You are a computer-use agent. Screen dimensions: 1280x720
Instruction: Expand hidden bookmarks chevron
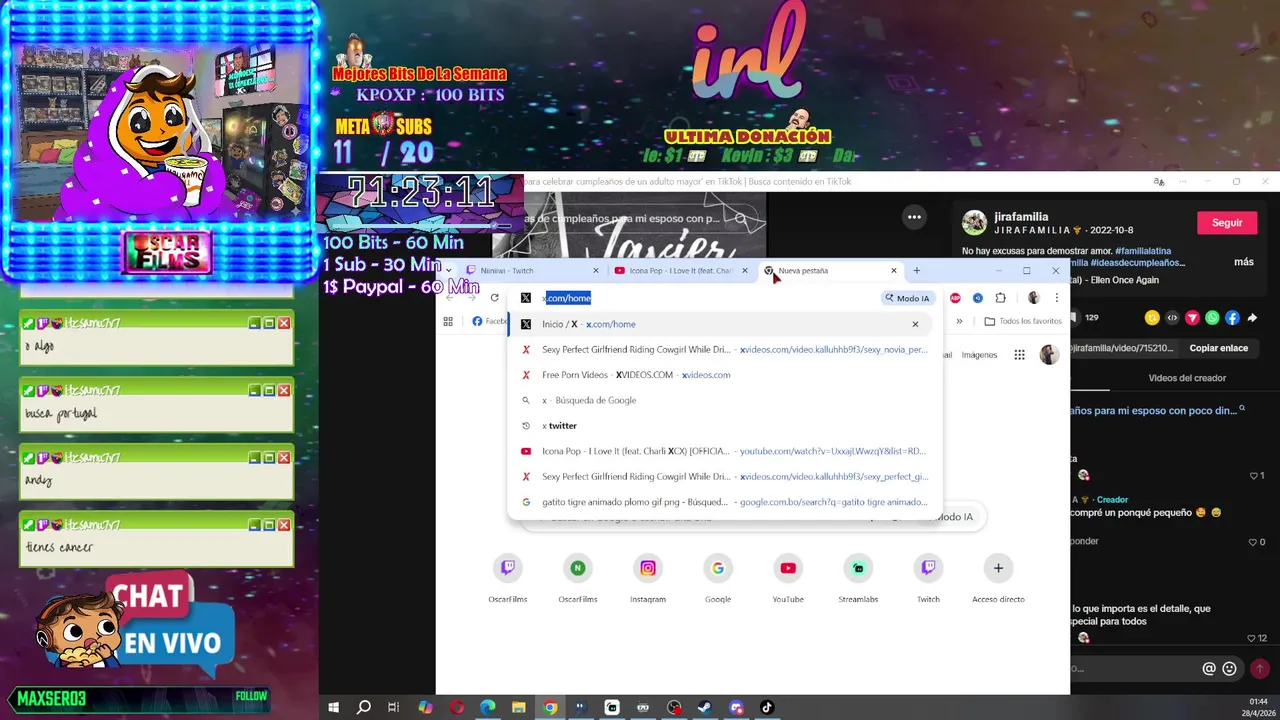pos(959,321)
